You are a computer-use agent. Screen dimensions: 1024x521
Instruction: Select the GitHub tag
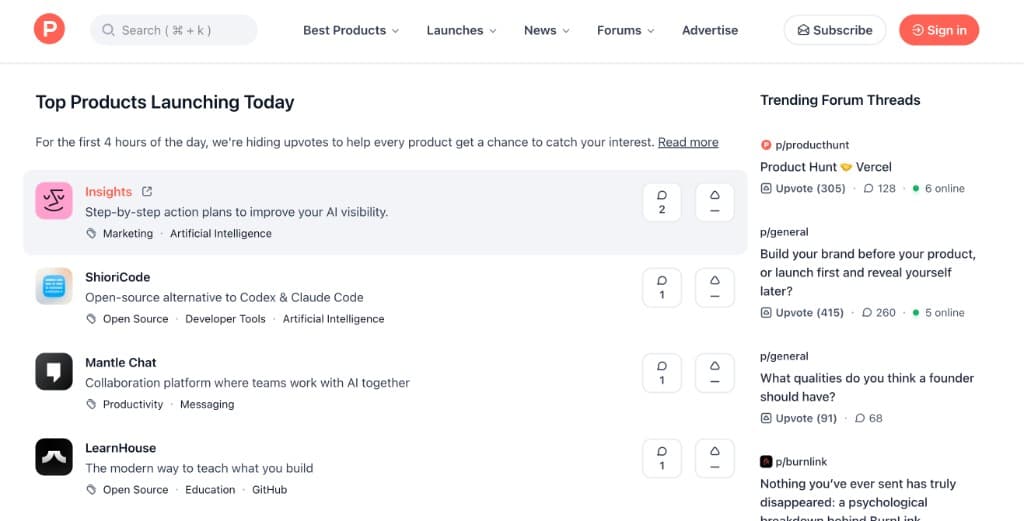(269, 490)
